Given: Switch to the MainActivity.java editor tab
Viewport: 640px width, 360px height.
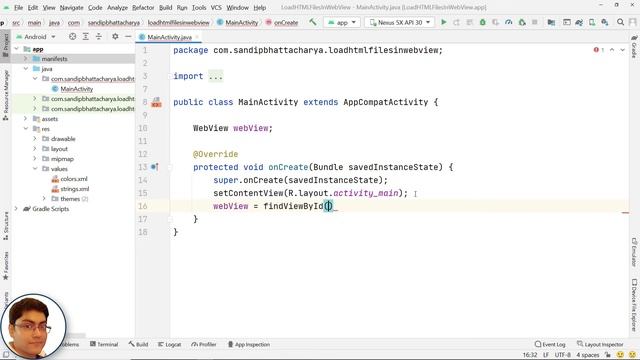Looking at the screenshot, I should (x=169, y=37).
